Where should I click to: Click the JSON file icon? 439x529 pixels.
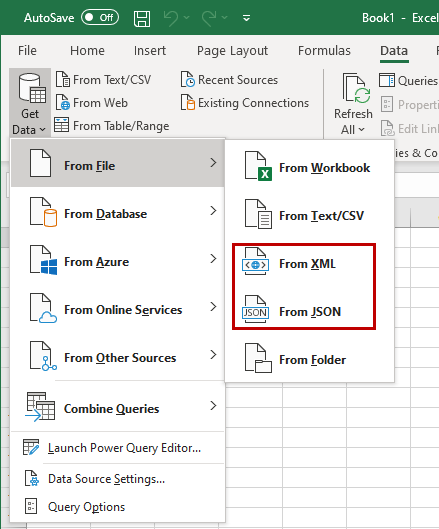(255, 309)
